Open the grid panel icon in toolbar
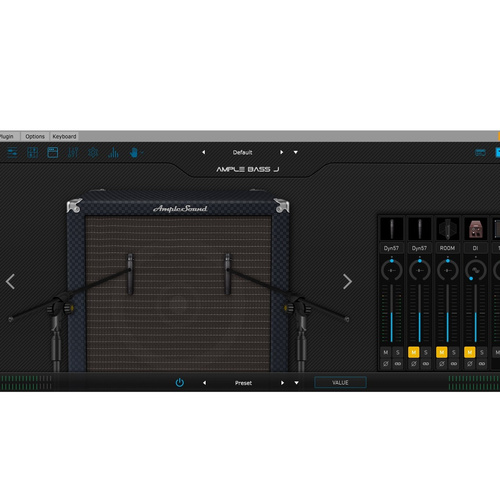This screenshot has height=500, width=500. pos(32,153)
